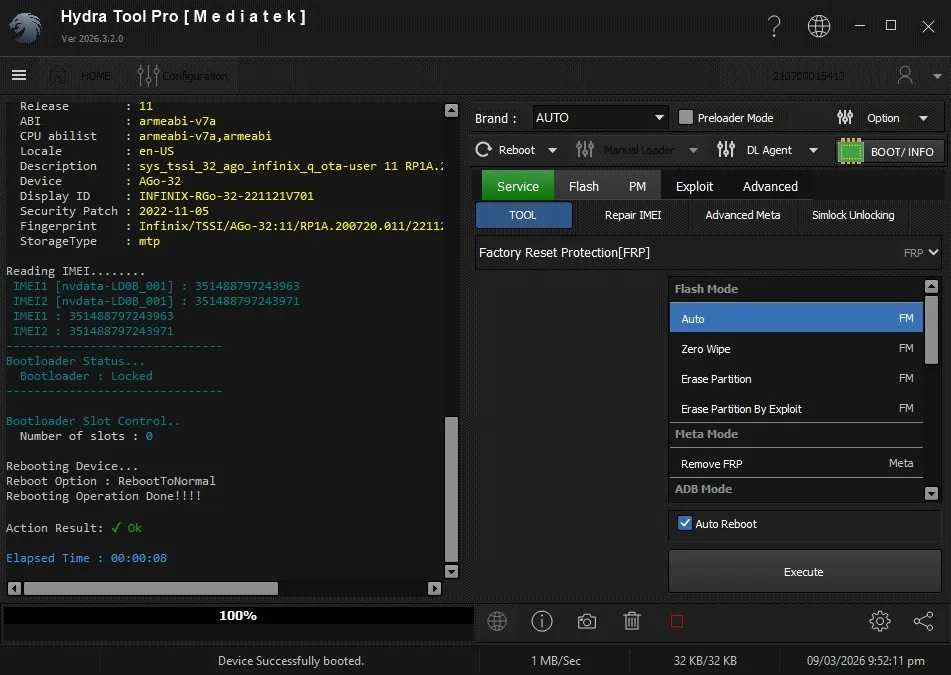Click the user account profile icon
The width and height of the screenshot is (951, 675).
click(x=906, y=75)
